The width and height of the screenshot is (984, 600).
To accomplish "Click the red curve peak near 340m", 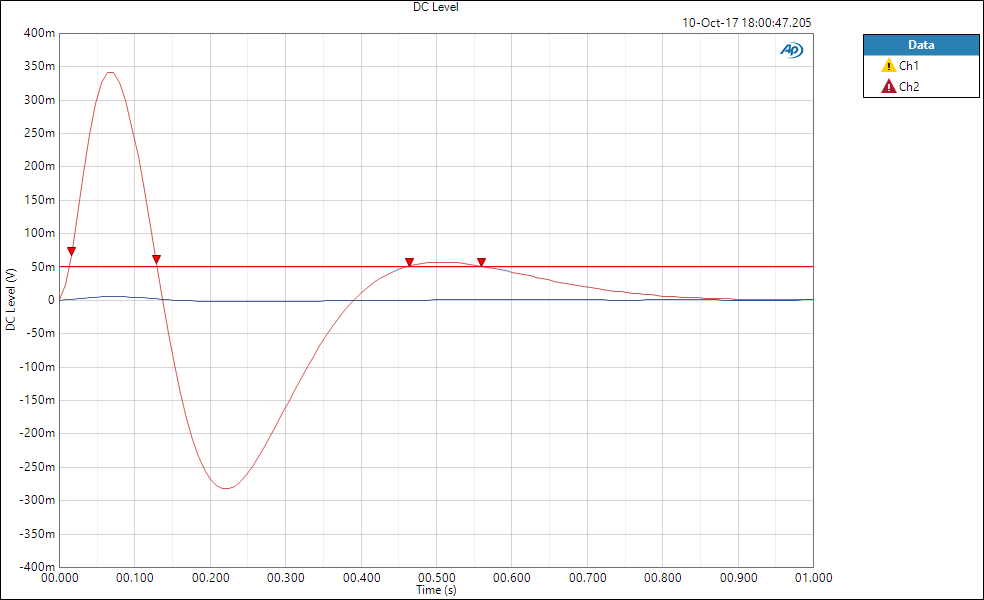I will tap(110, 73).
